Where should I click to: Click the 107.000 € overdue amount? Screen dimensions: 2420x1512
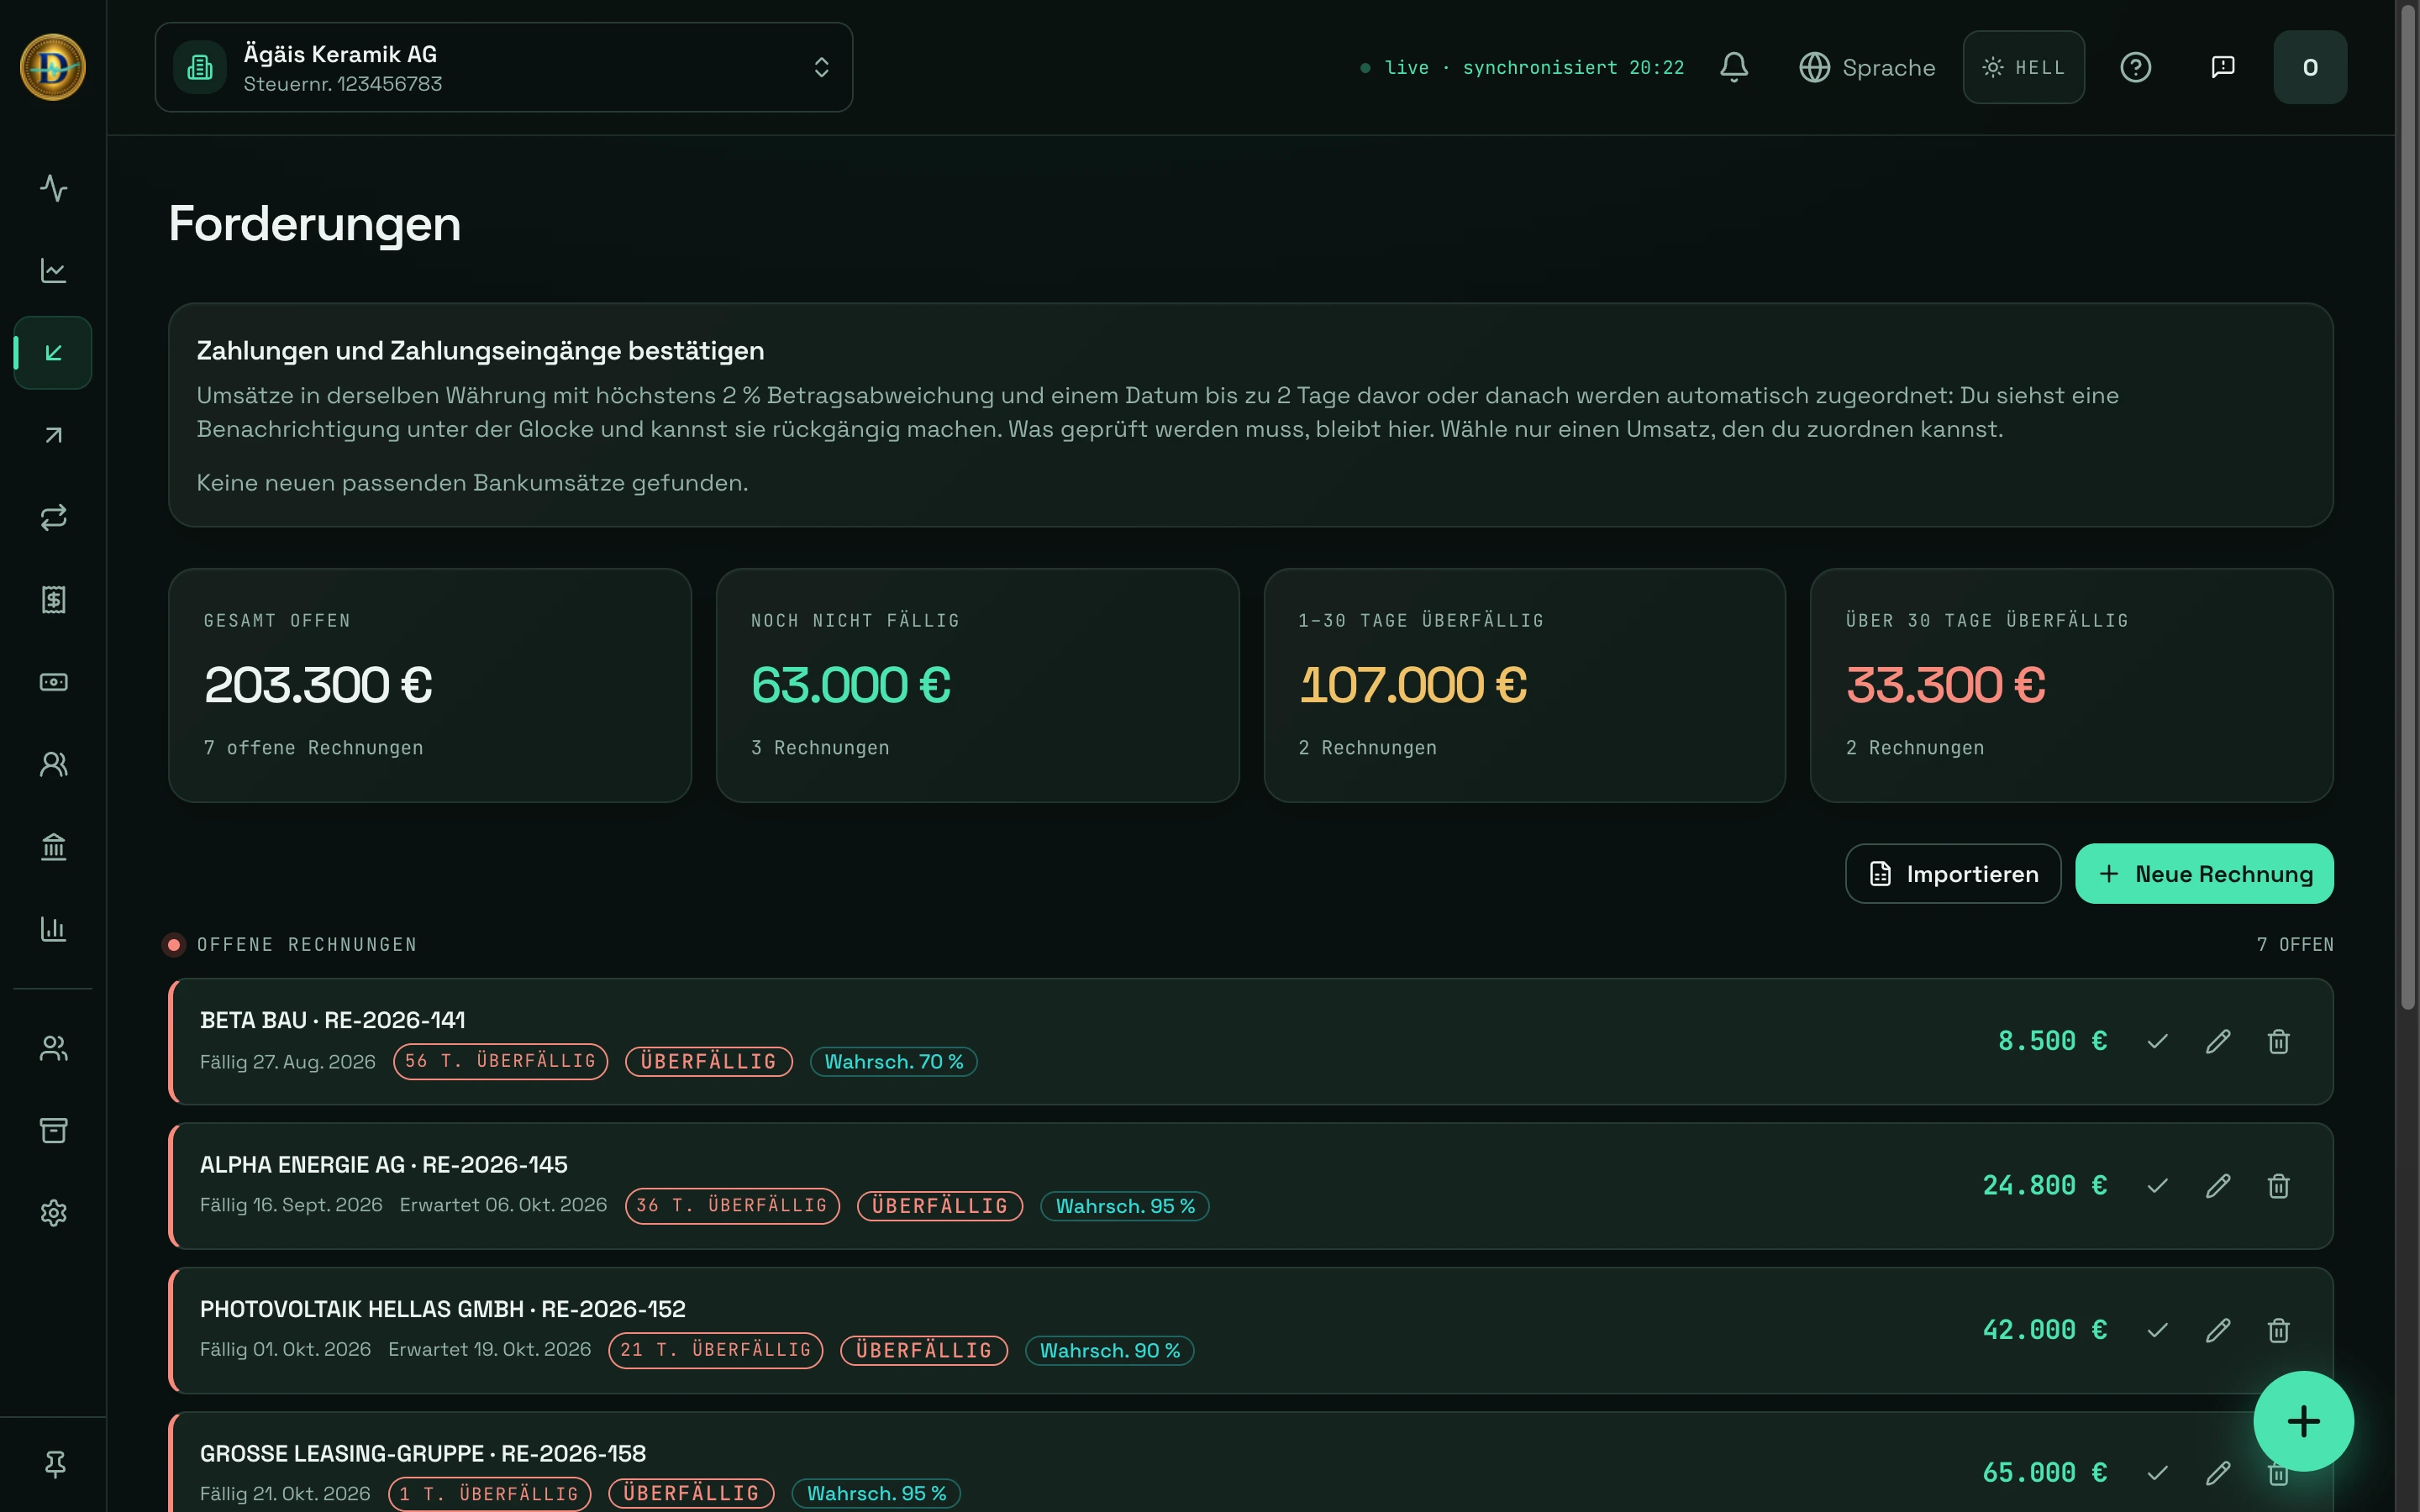pos(1412,685)
